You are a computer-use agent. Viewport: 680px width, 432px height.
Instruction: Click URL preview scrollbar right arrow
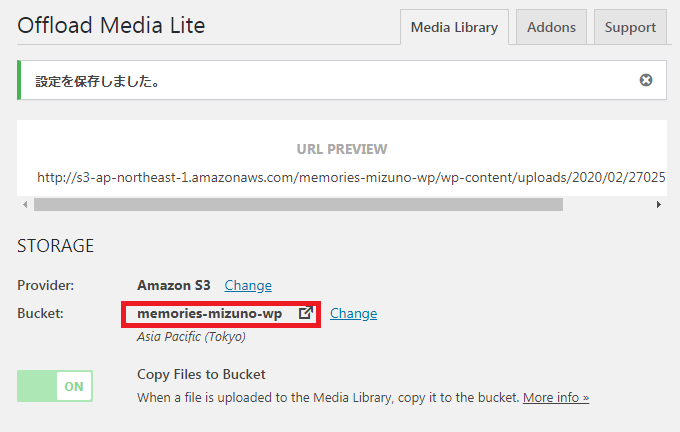(659, 204)
